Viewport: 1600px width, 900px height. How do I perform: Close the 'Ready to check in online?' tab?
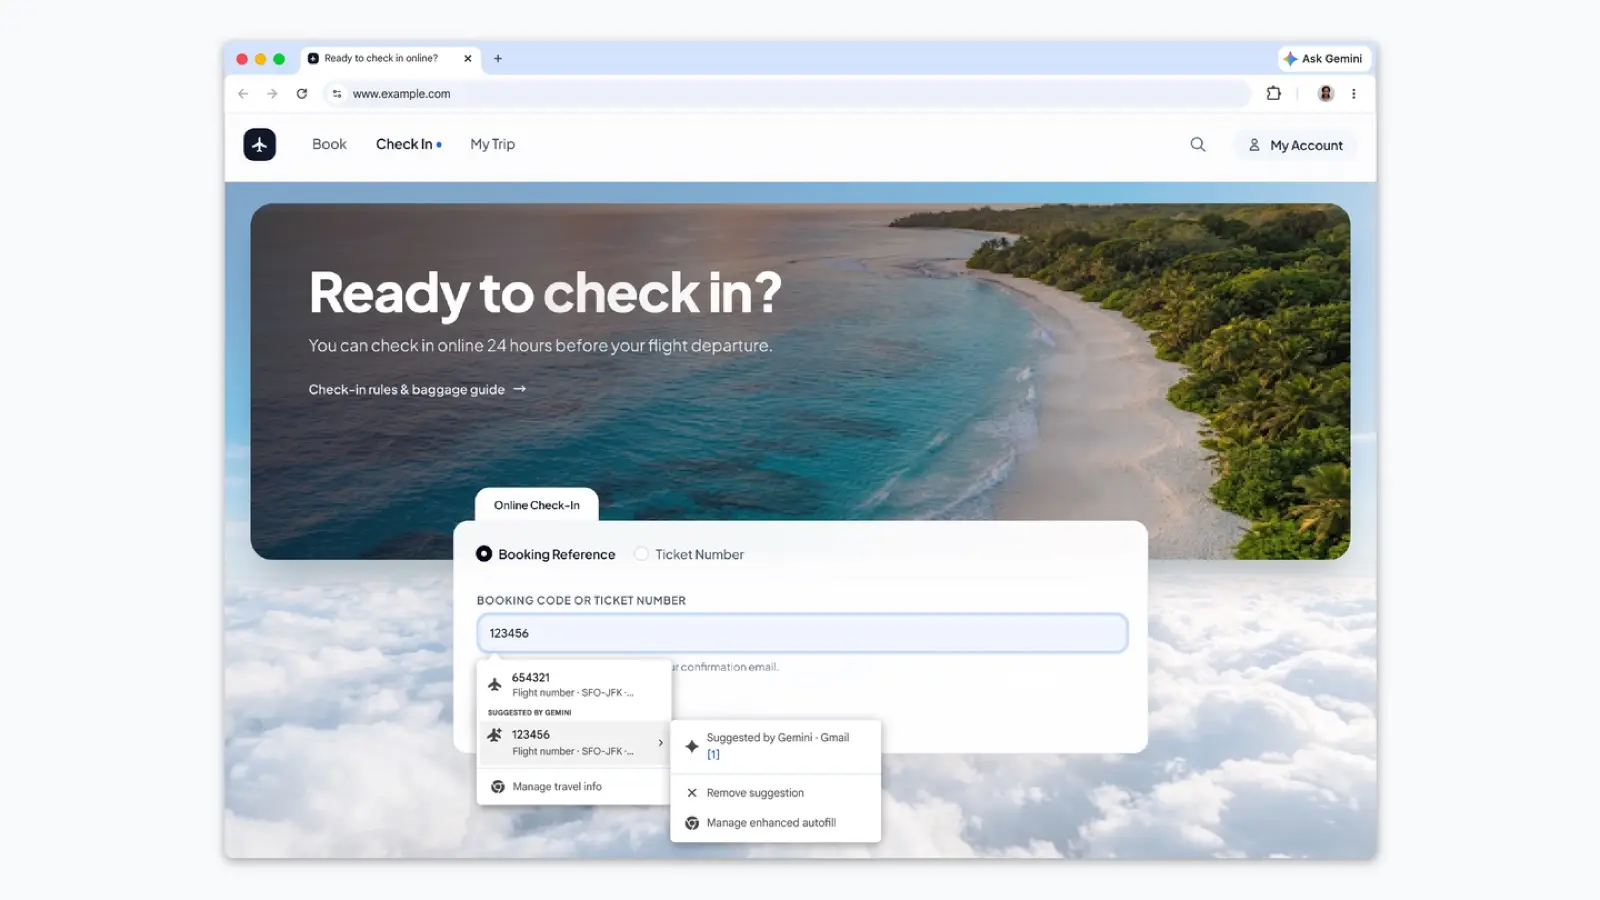coord(467,58)
